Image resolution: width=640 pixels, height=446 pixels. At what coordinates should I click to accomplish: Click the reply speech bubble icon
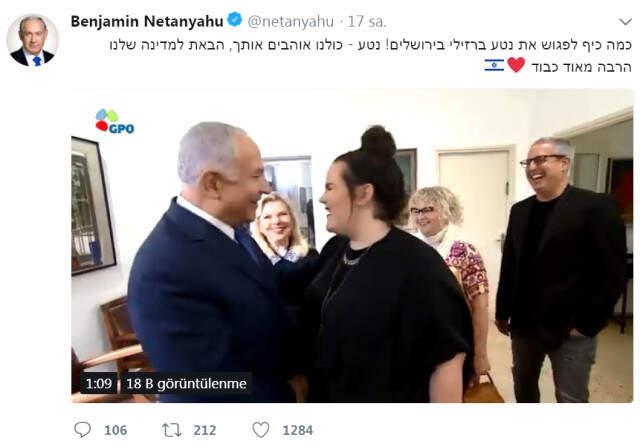[82, 430]
